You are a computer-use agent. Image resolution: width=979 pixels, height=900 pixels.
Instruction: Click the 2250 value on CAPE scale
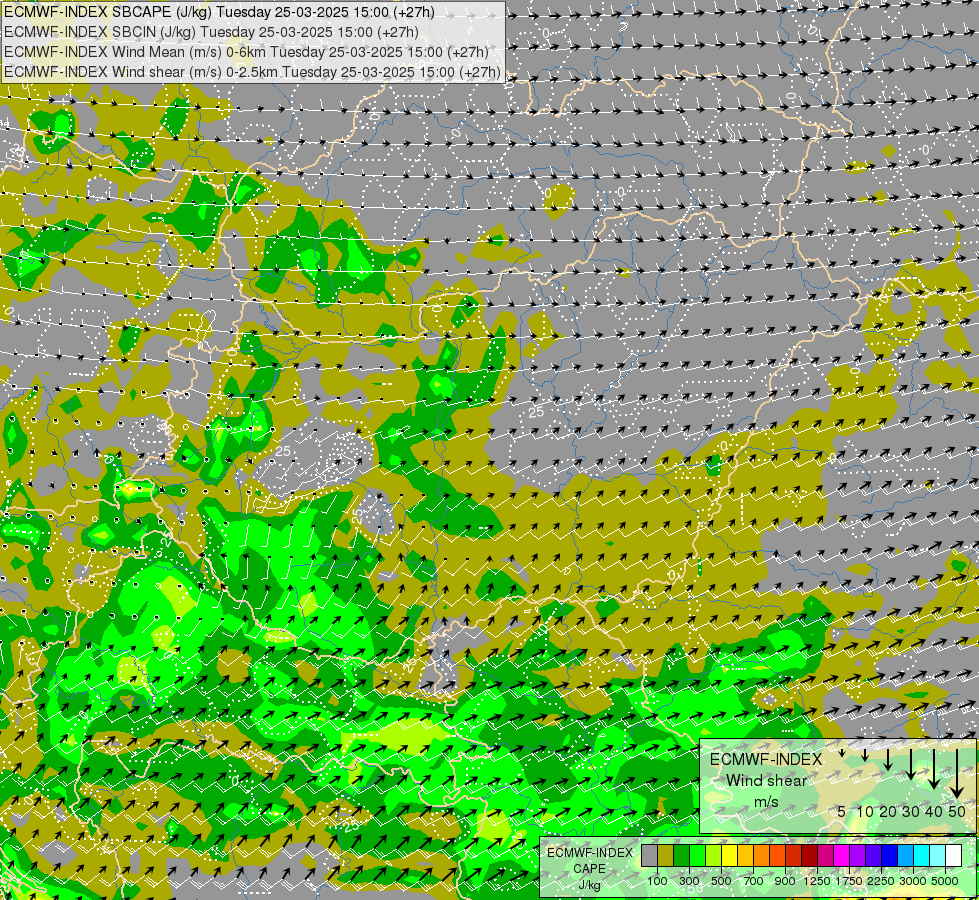(881, 881)
